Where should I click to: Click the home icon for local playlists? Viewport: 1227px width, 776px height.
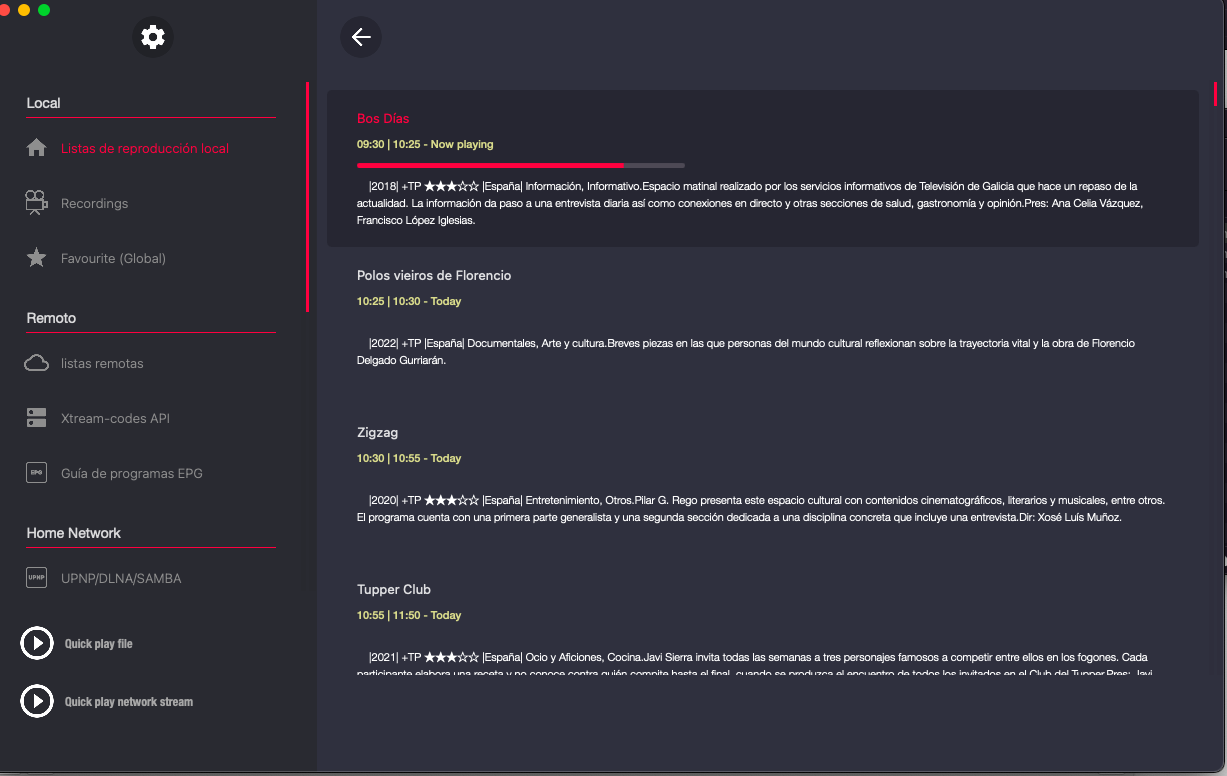coord(37,148)
